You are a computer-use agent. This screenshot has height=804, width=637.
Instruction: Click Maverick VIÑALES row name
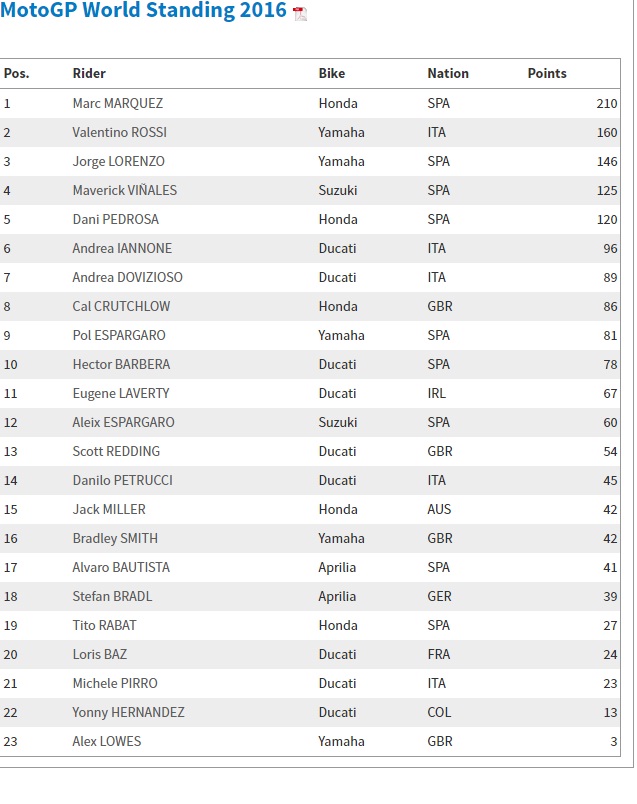(125, 190)
